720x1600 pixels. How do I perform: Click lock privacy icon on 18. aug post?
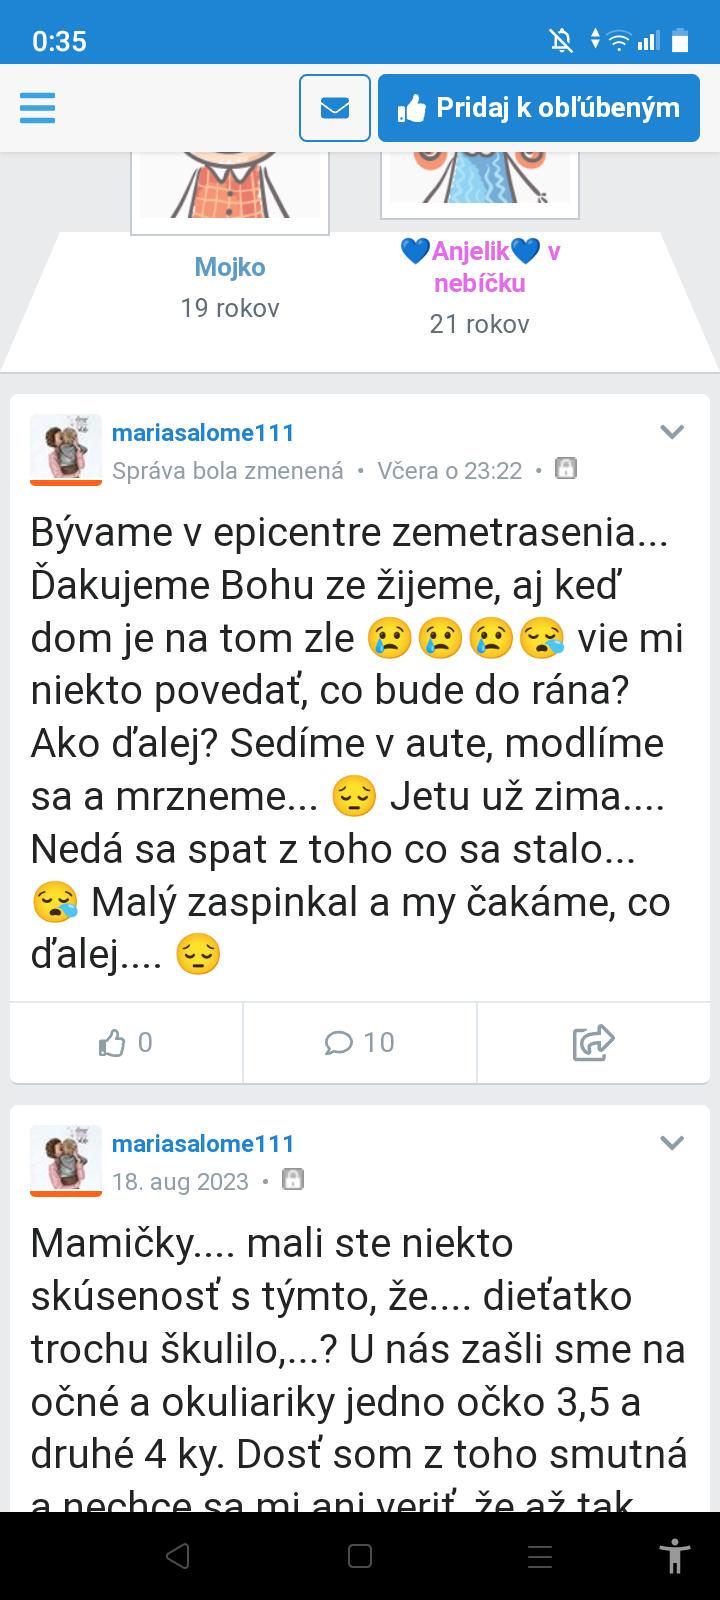[292, 1179]
